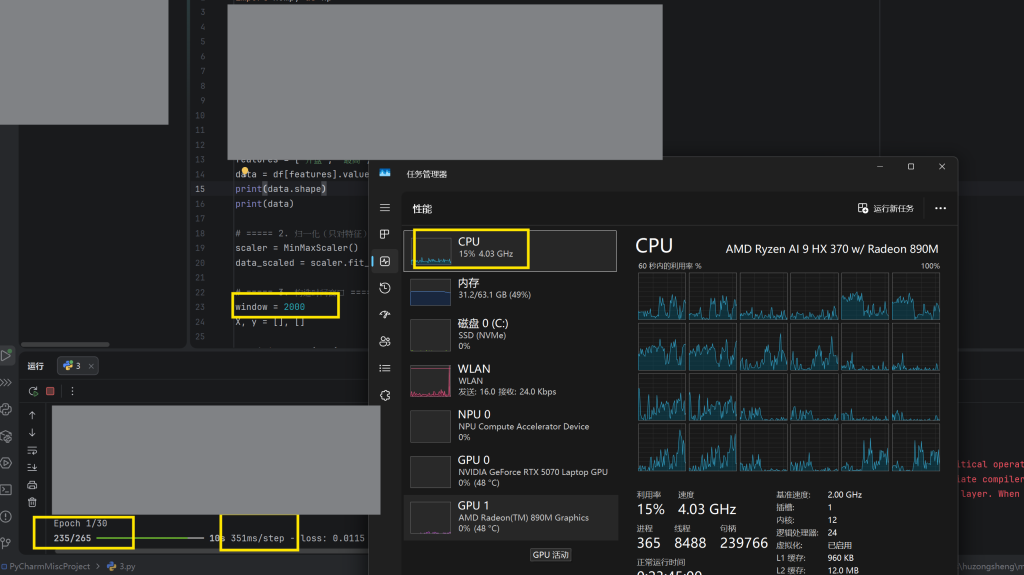Click the 运行新任务 button
The image size is (1024, 575).
coord(886,208)
